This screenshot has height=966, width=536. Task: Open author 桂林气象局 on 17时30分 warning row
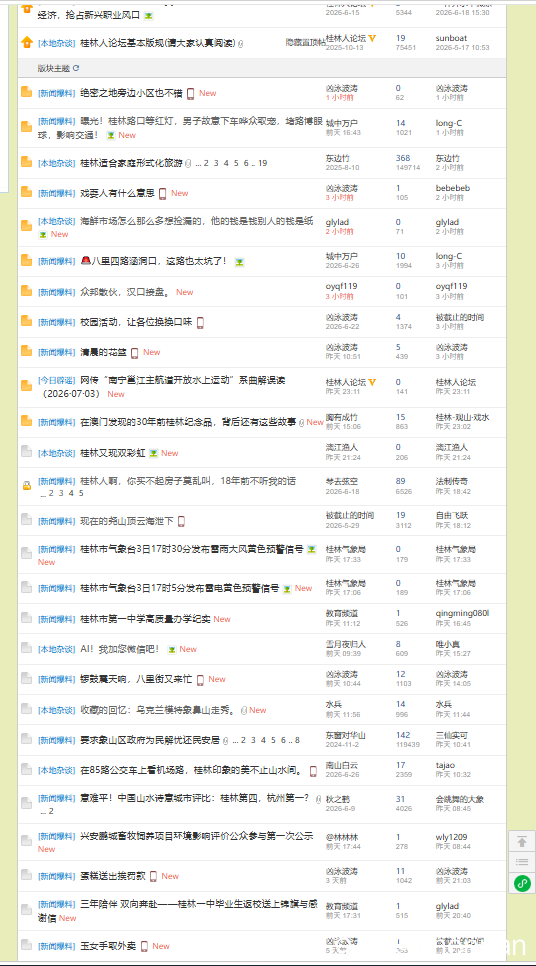[346, 549]
